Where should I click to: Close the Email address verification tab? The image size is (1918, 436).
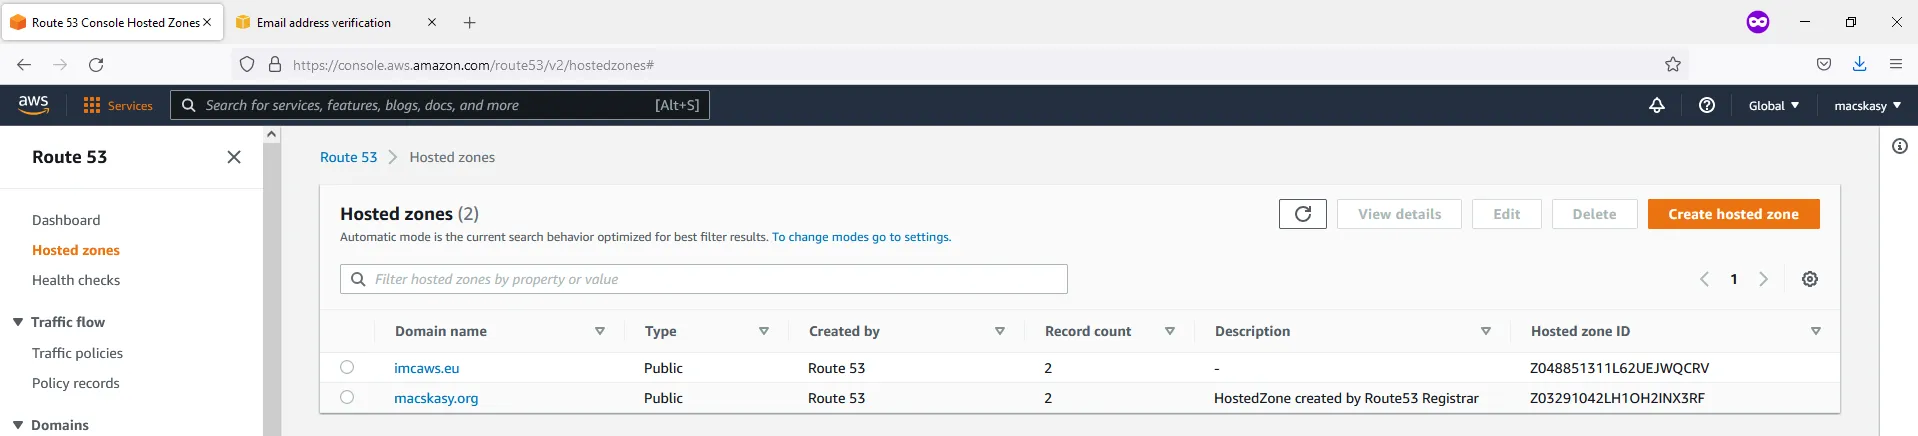(x=432, y=22)
